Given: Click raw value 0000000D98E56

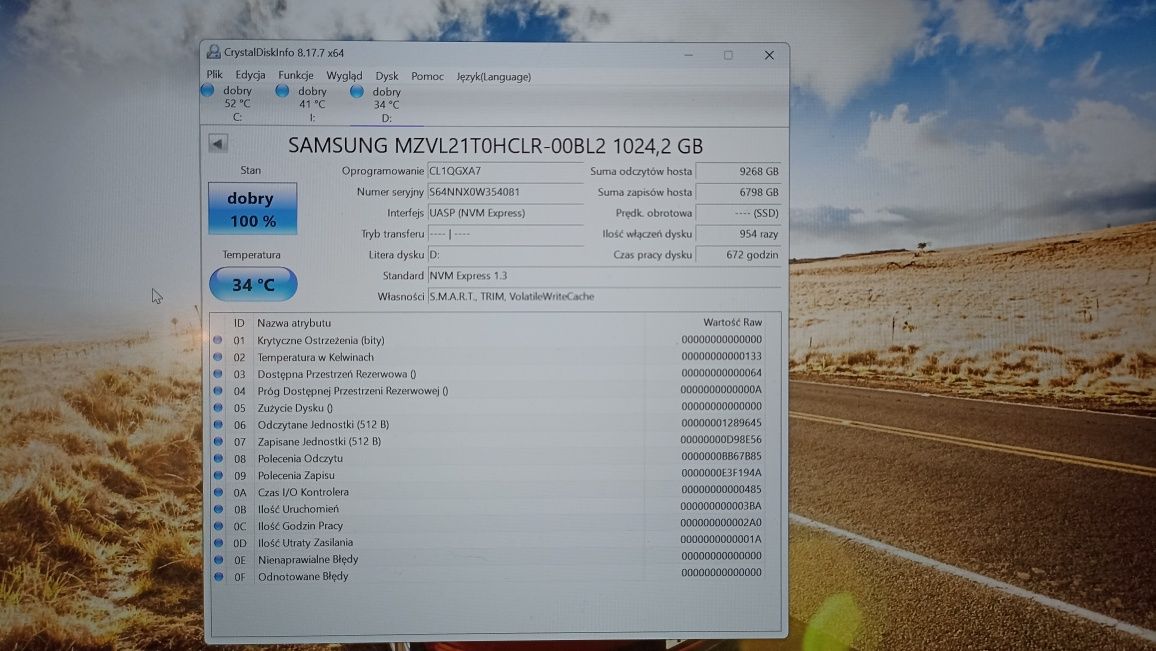Looking at the screenshot, I should click(x=721, y=439).
